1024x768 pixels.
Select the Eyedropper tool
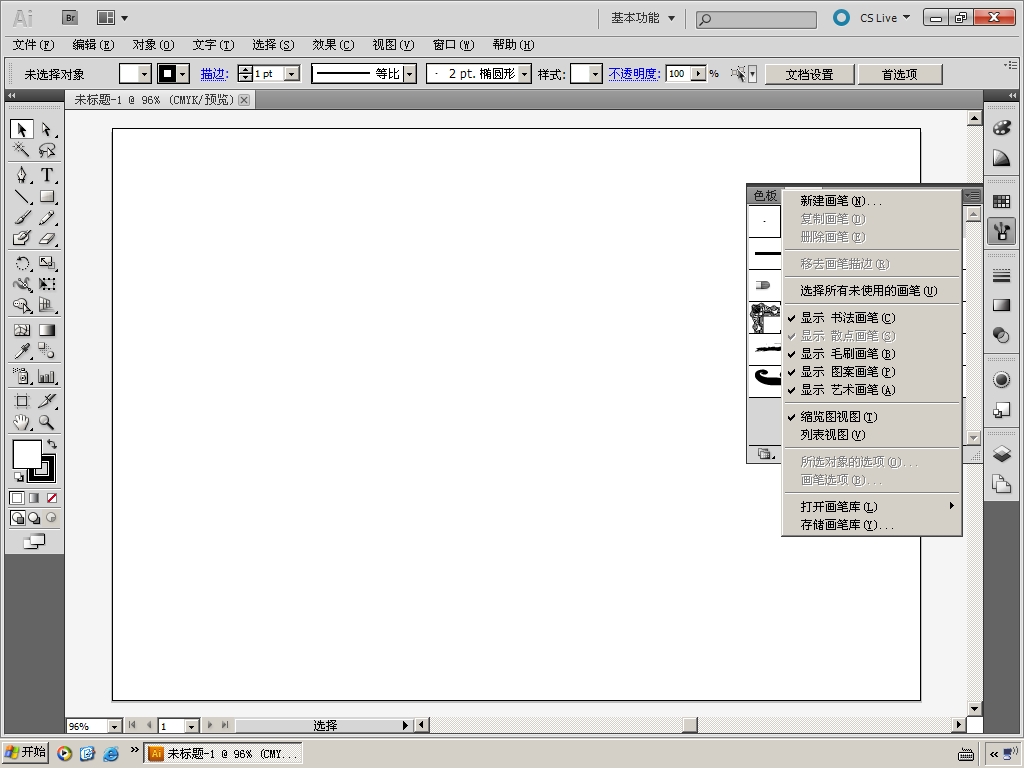(22, 351)
